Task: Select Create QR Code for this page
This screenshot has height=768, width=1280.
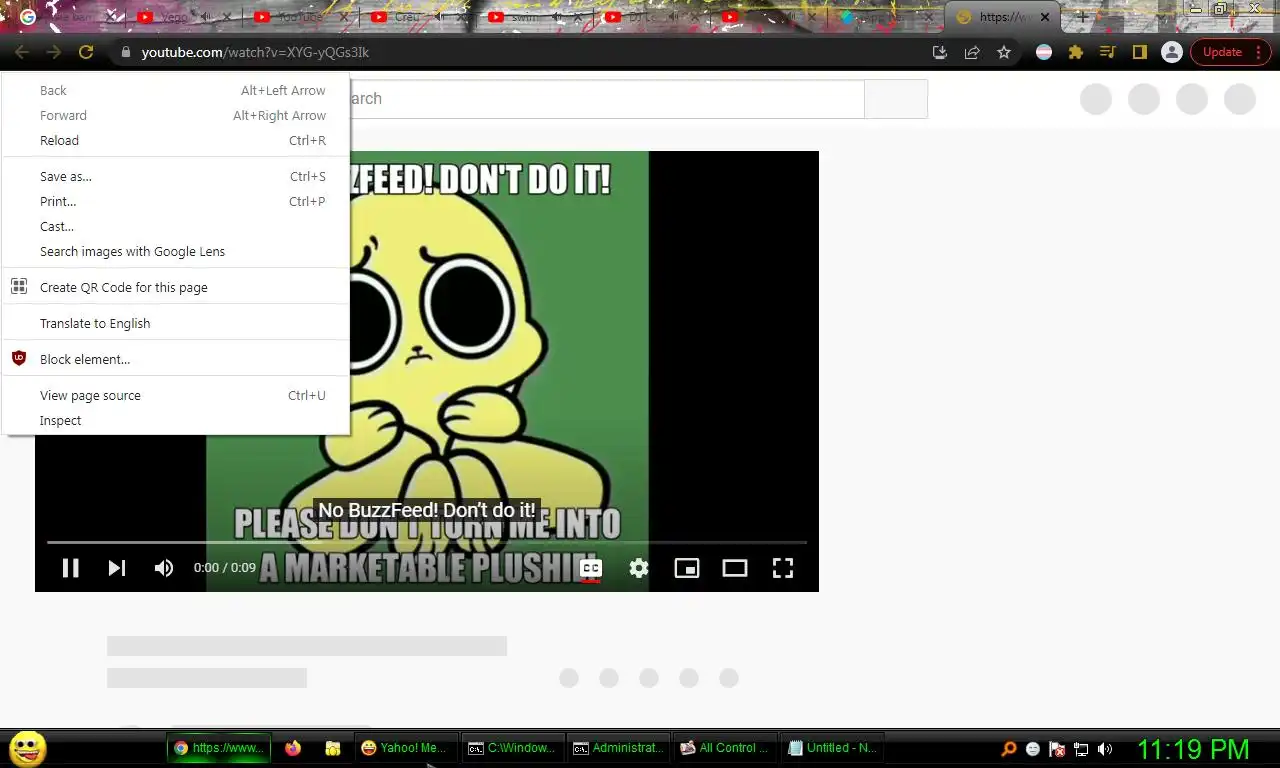Action: (176, 287)
